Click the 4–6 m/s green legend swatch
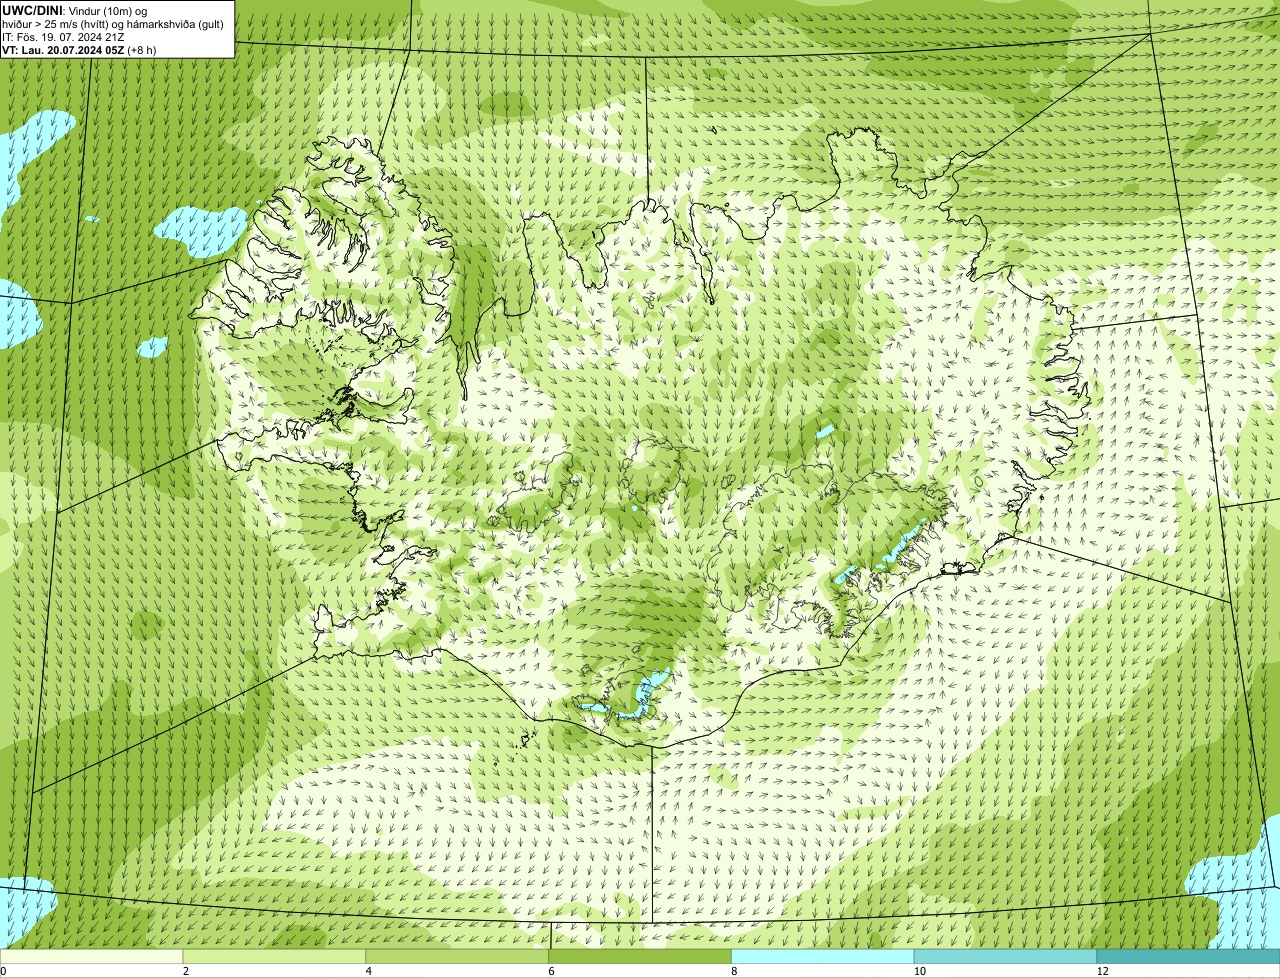 [x=457, y=957]
